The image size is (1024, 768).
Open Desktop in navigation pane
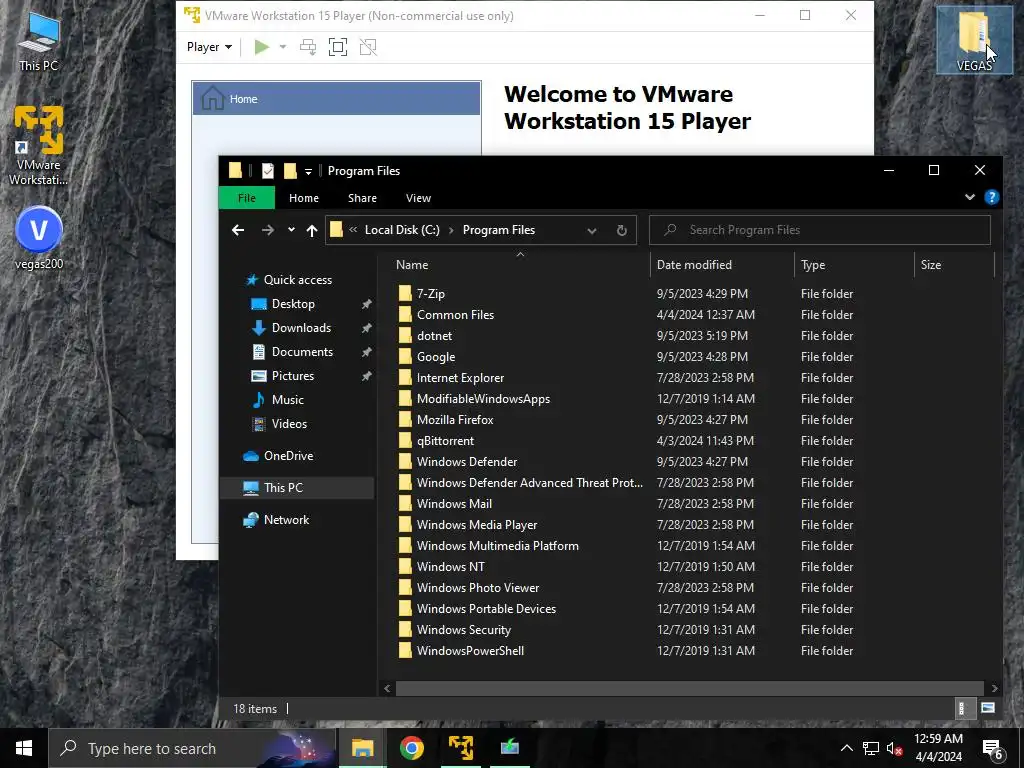[x=293, y=304]
